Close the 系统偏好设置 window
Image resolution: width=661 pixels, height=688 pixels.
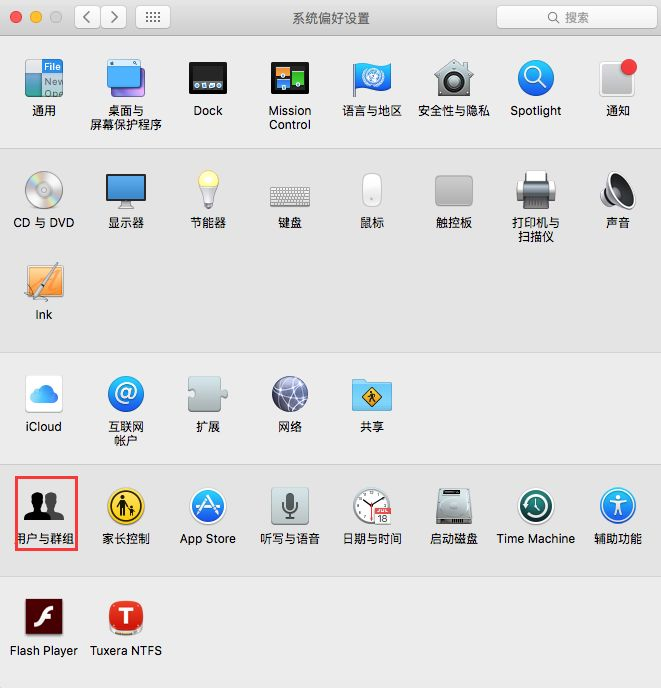[x=16, y=17]
